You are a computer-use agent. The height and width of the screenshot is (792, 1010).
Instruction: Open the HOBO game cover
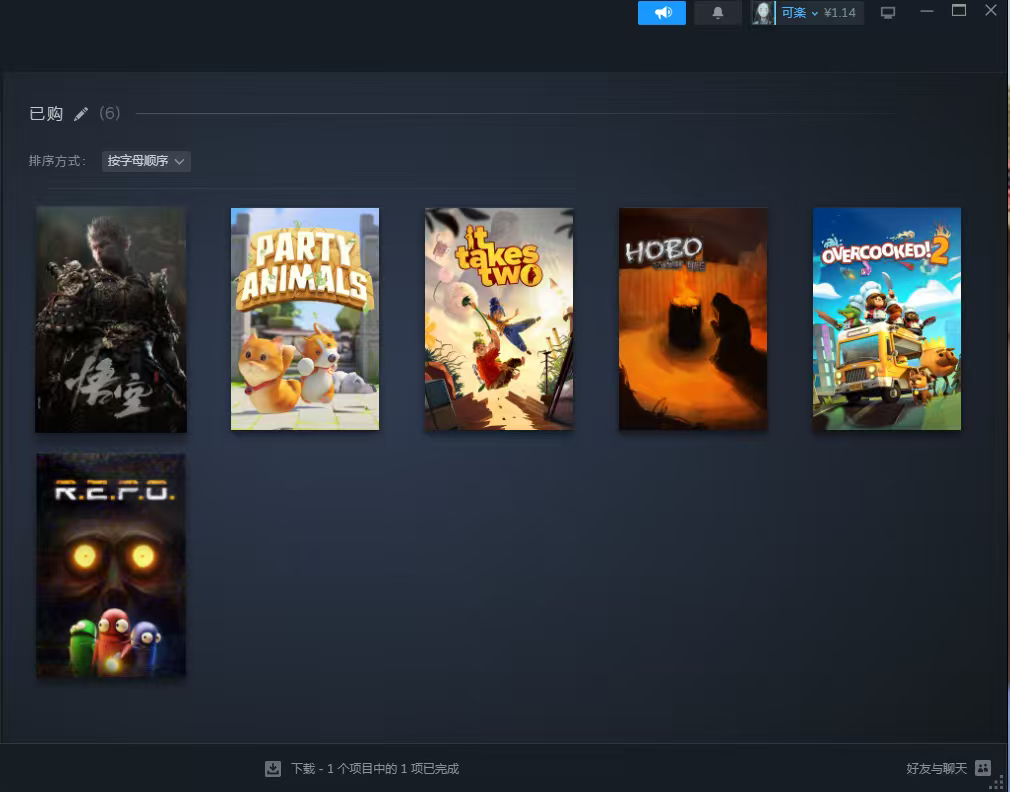(x=693, y=319)
